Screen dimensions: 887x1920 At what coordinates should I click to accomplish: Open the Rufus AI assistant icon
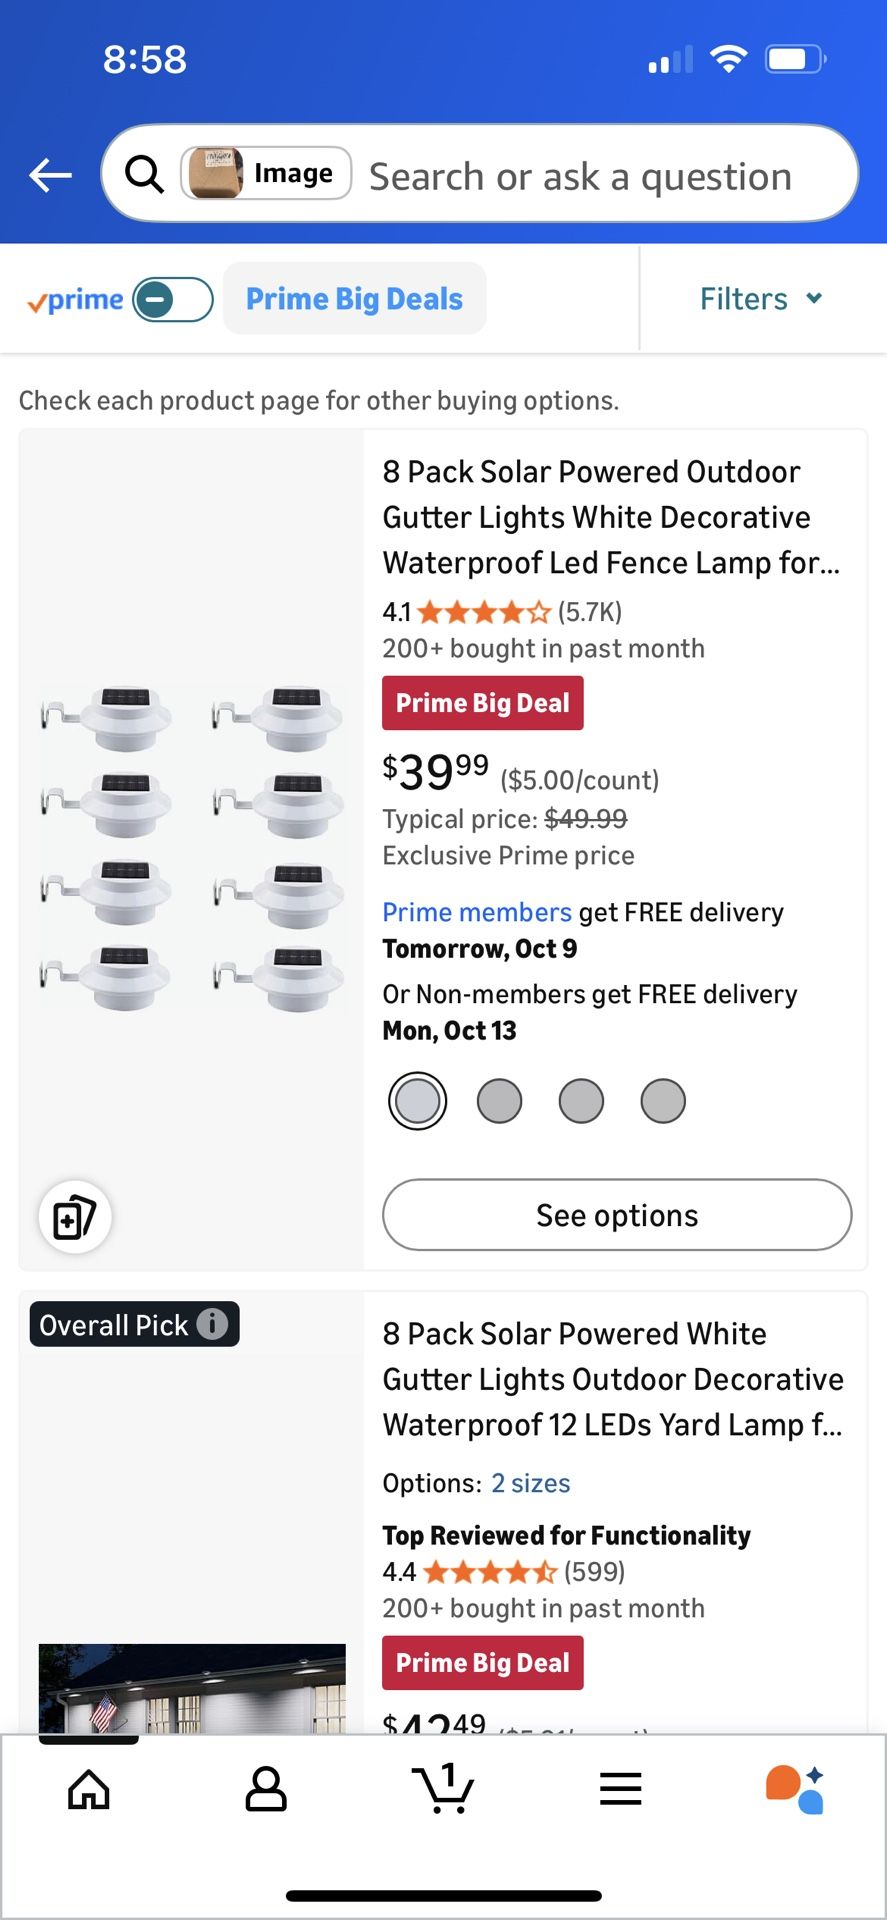[796, 1789]
